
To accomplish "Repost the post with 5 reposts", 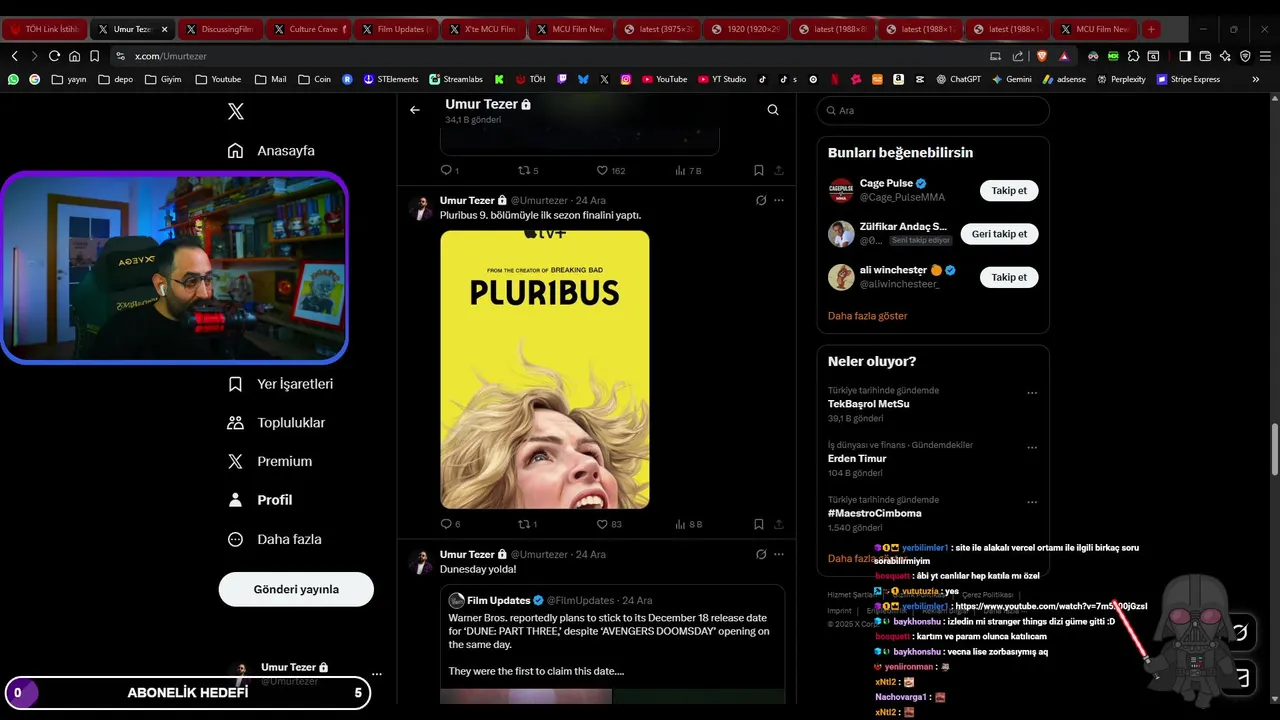I will pos(528,170).
